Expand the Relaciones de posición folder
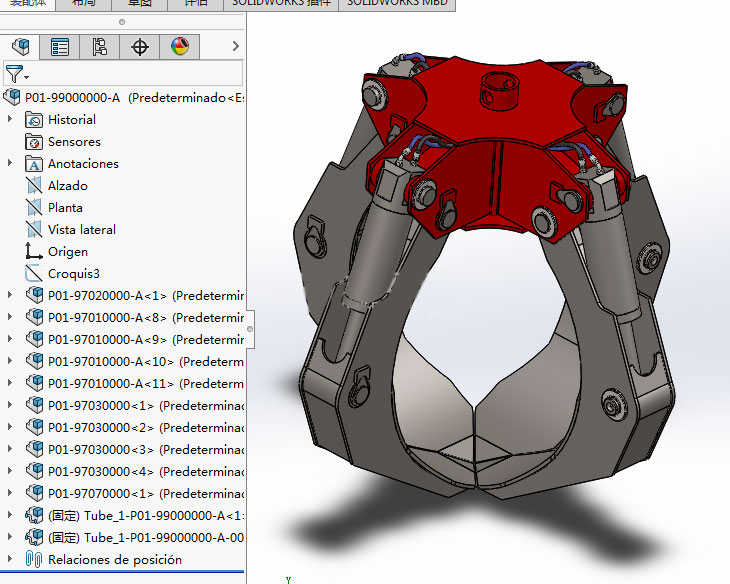 (x=10, y=560)
